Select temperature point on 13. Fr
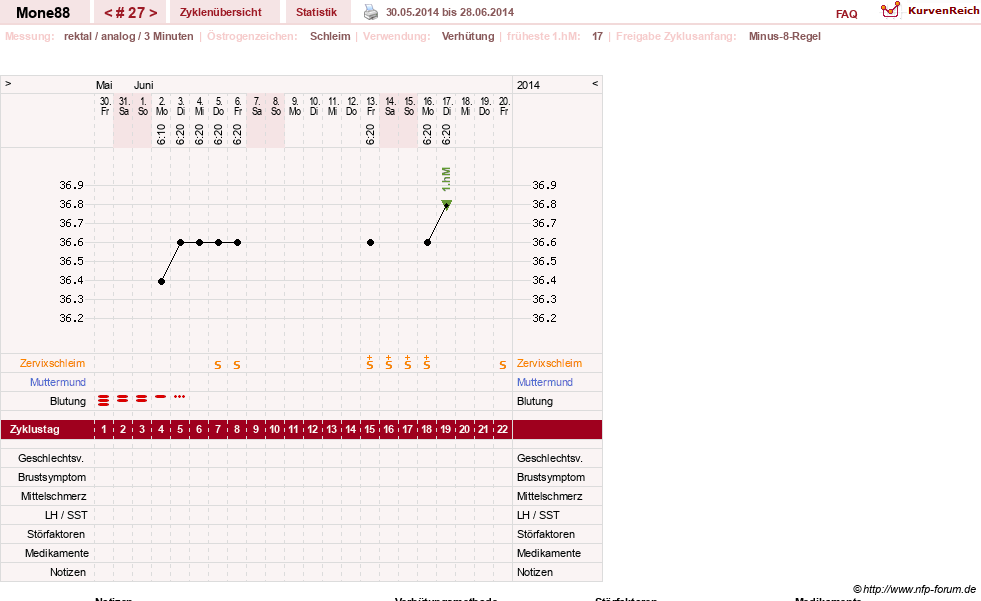This screenshot has width=981, height=601. tap(370, 243)
